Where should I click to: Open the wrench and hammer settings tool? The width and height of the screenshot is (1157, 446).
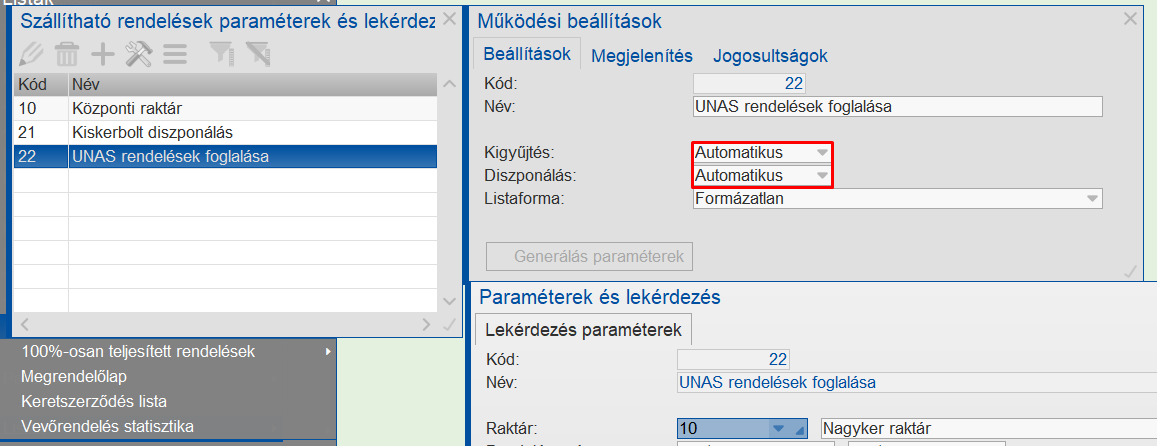138,54
